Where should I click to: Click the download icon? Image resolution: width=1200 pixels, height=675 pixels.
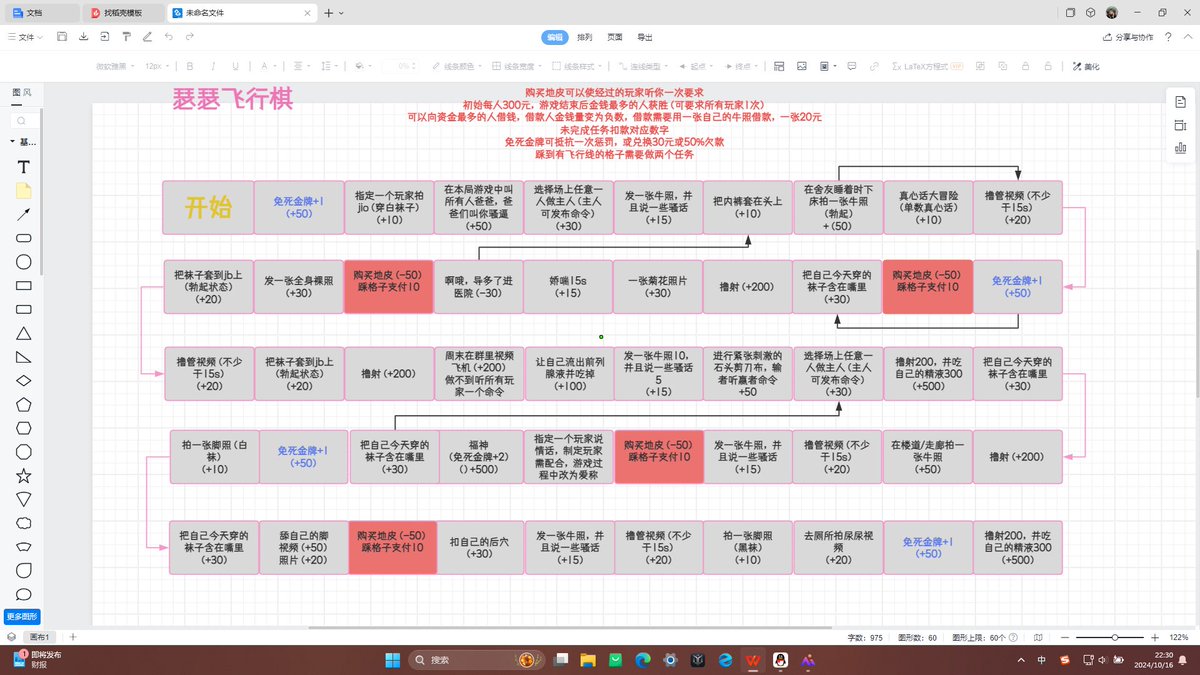(x=84, y=37)
